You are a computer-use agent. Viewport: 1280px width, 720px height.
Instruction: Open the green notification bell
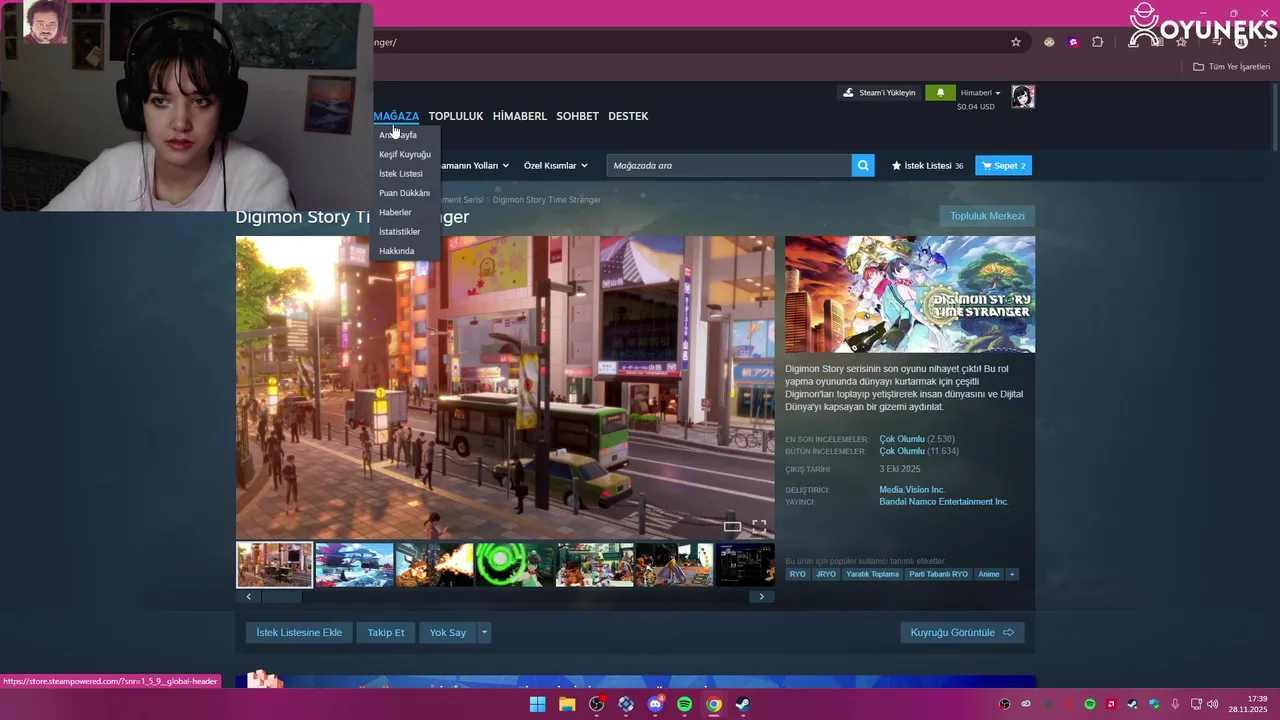[x=940, y=93]
